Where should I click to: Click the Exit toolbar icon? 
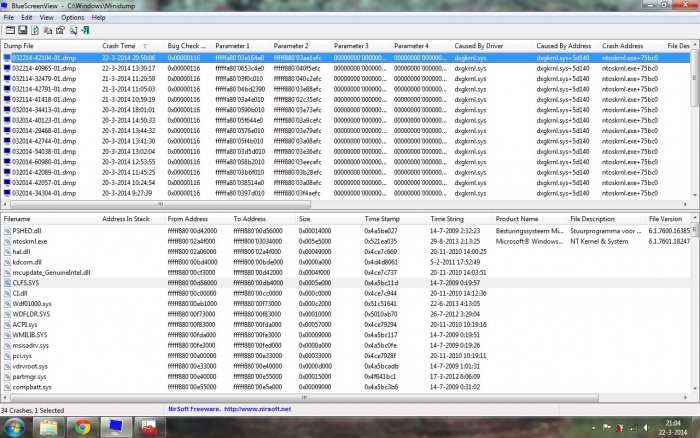pos(87,31)
